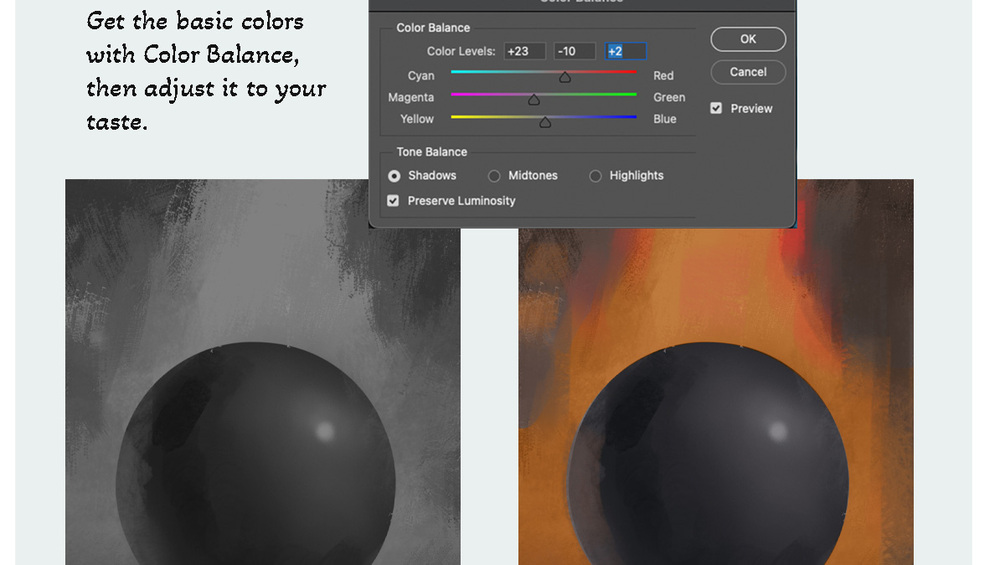Screen dimensions: 1005x565
Task: Click the Green label
Action: pos(669,97)
